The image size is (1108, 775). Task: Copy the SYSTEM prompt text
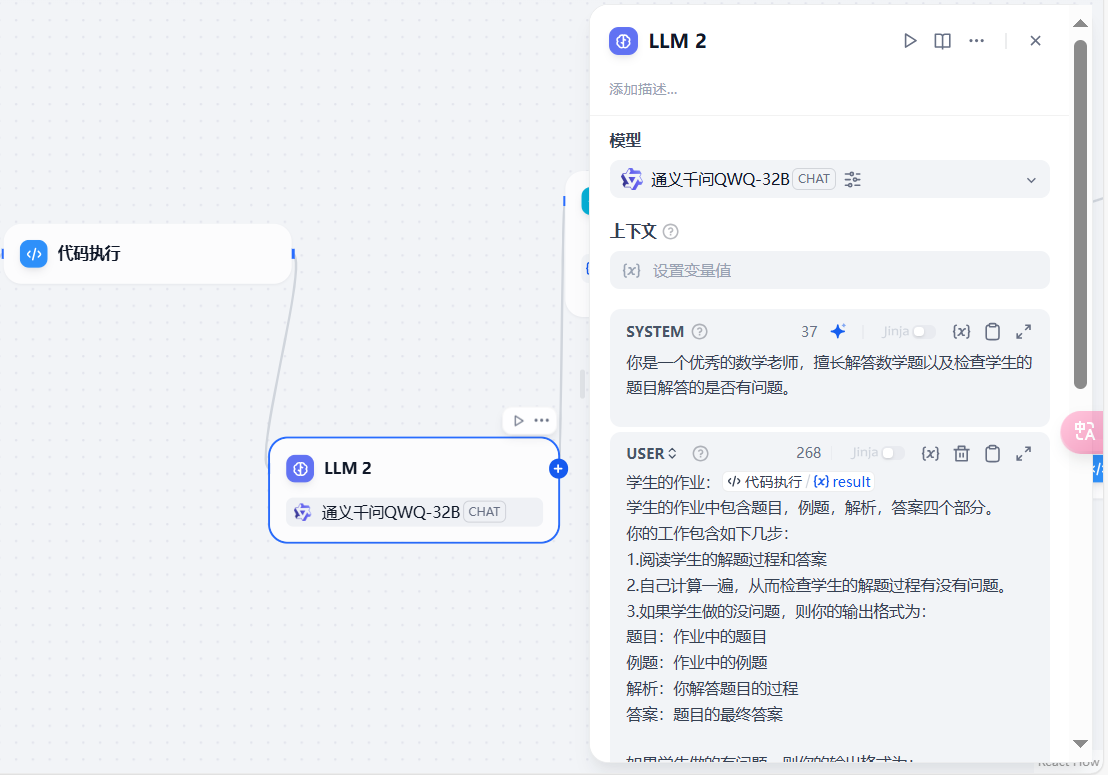992,332
